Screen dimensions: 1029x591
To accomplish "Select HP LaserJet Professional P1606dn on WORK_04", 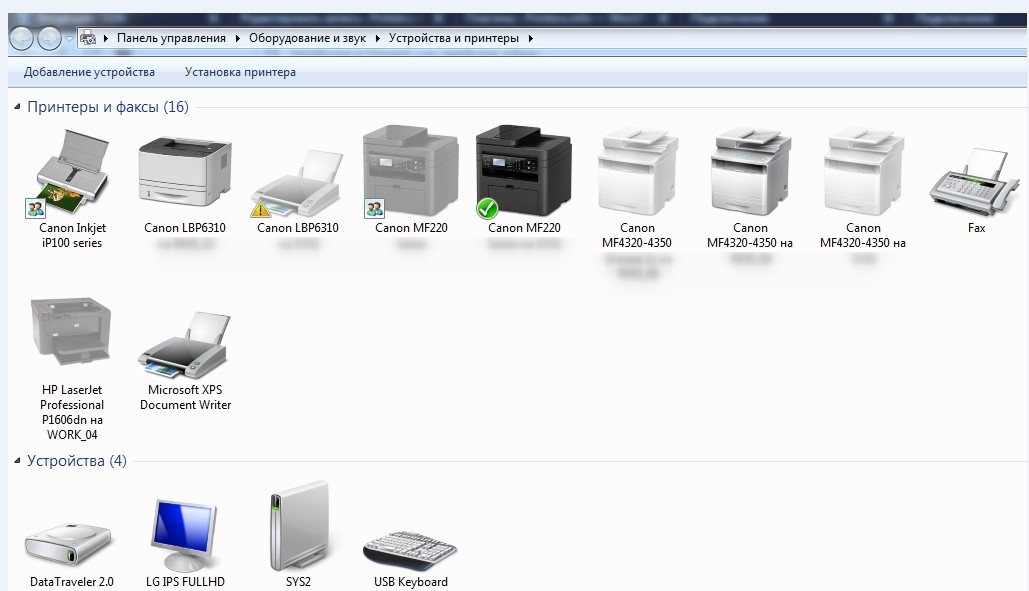I will (72, 369).
